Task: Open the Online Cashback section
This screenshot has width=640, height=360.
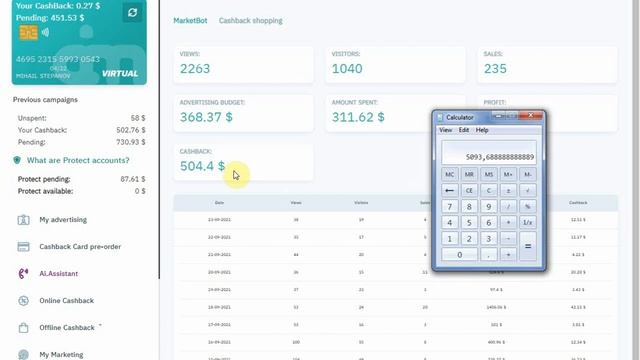Action: point(67,300)
